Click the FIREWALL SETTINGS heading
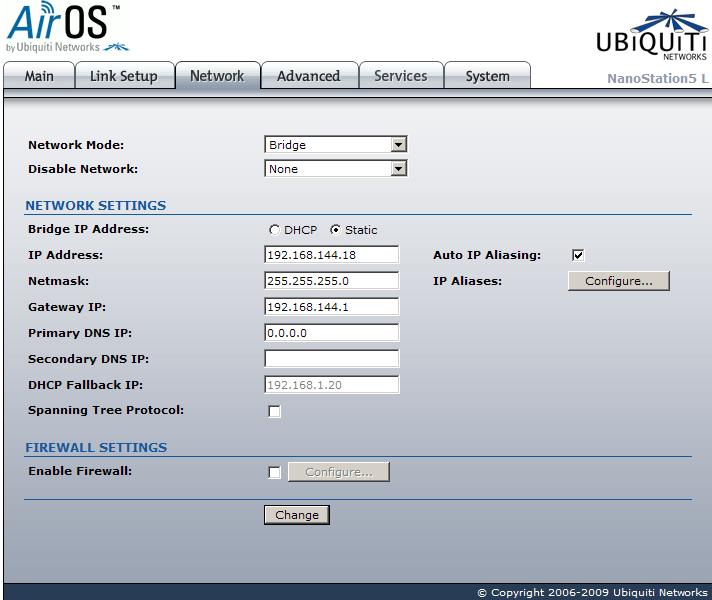Image resolution: width=712 pixels, height=600 pixels. pyautogui.click(x=96, y=448)
